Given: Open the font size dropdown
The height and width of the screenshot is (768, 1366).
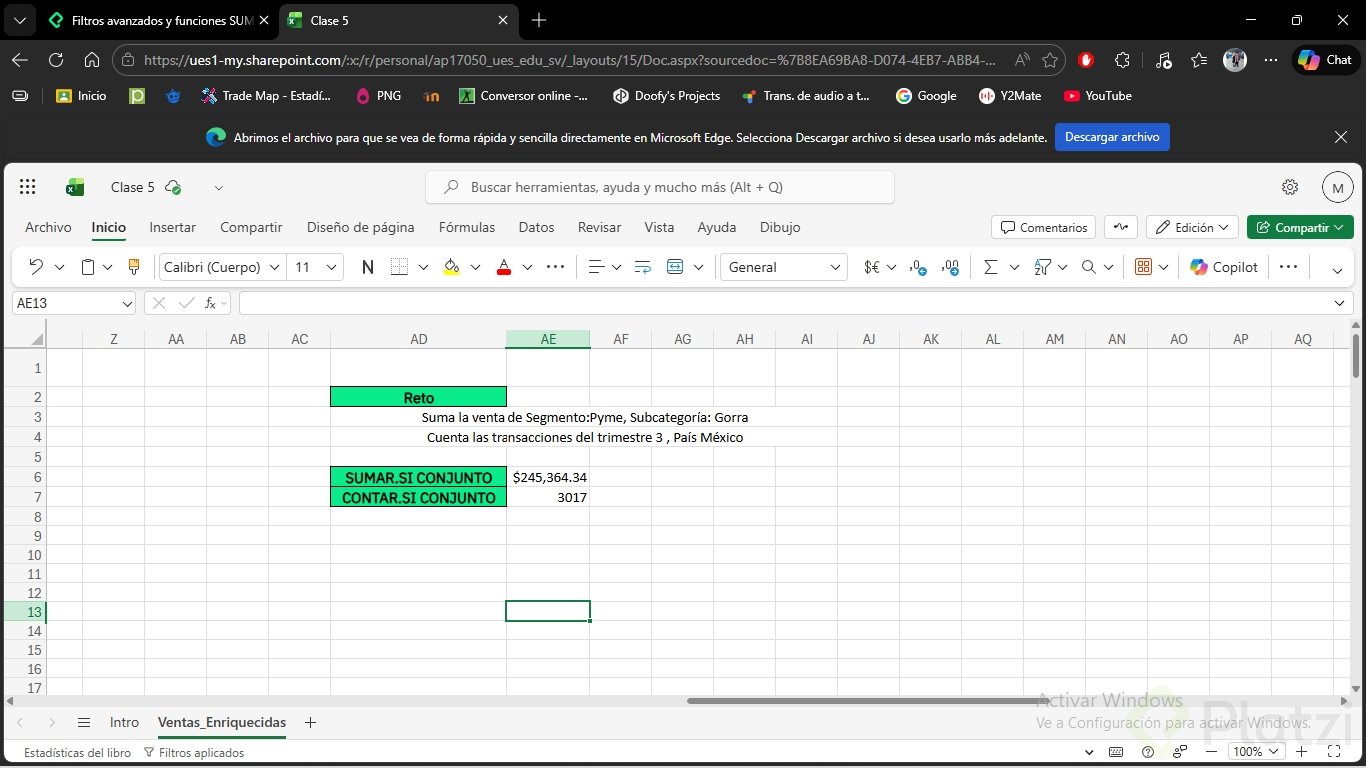Looking at the screenshot, I should 332,267.
